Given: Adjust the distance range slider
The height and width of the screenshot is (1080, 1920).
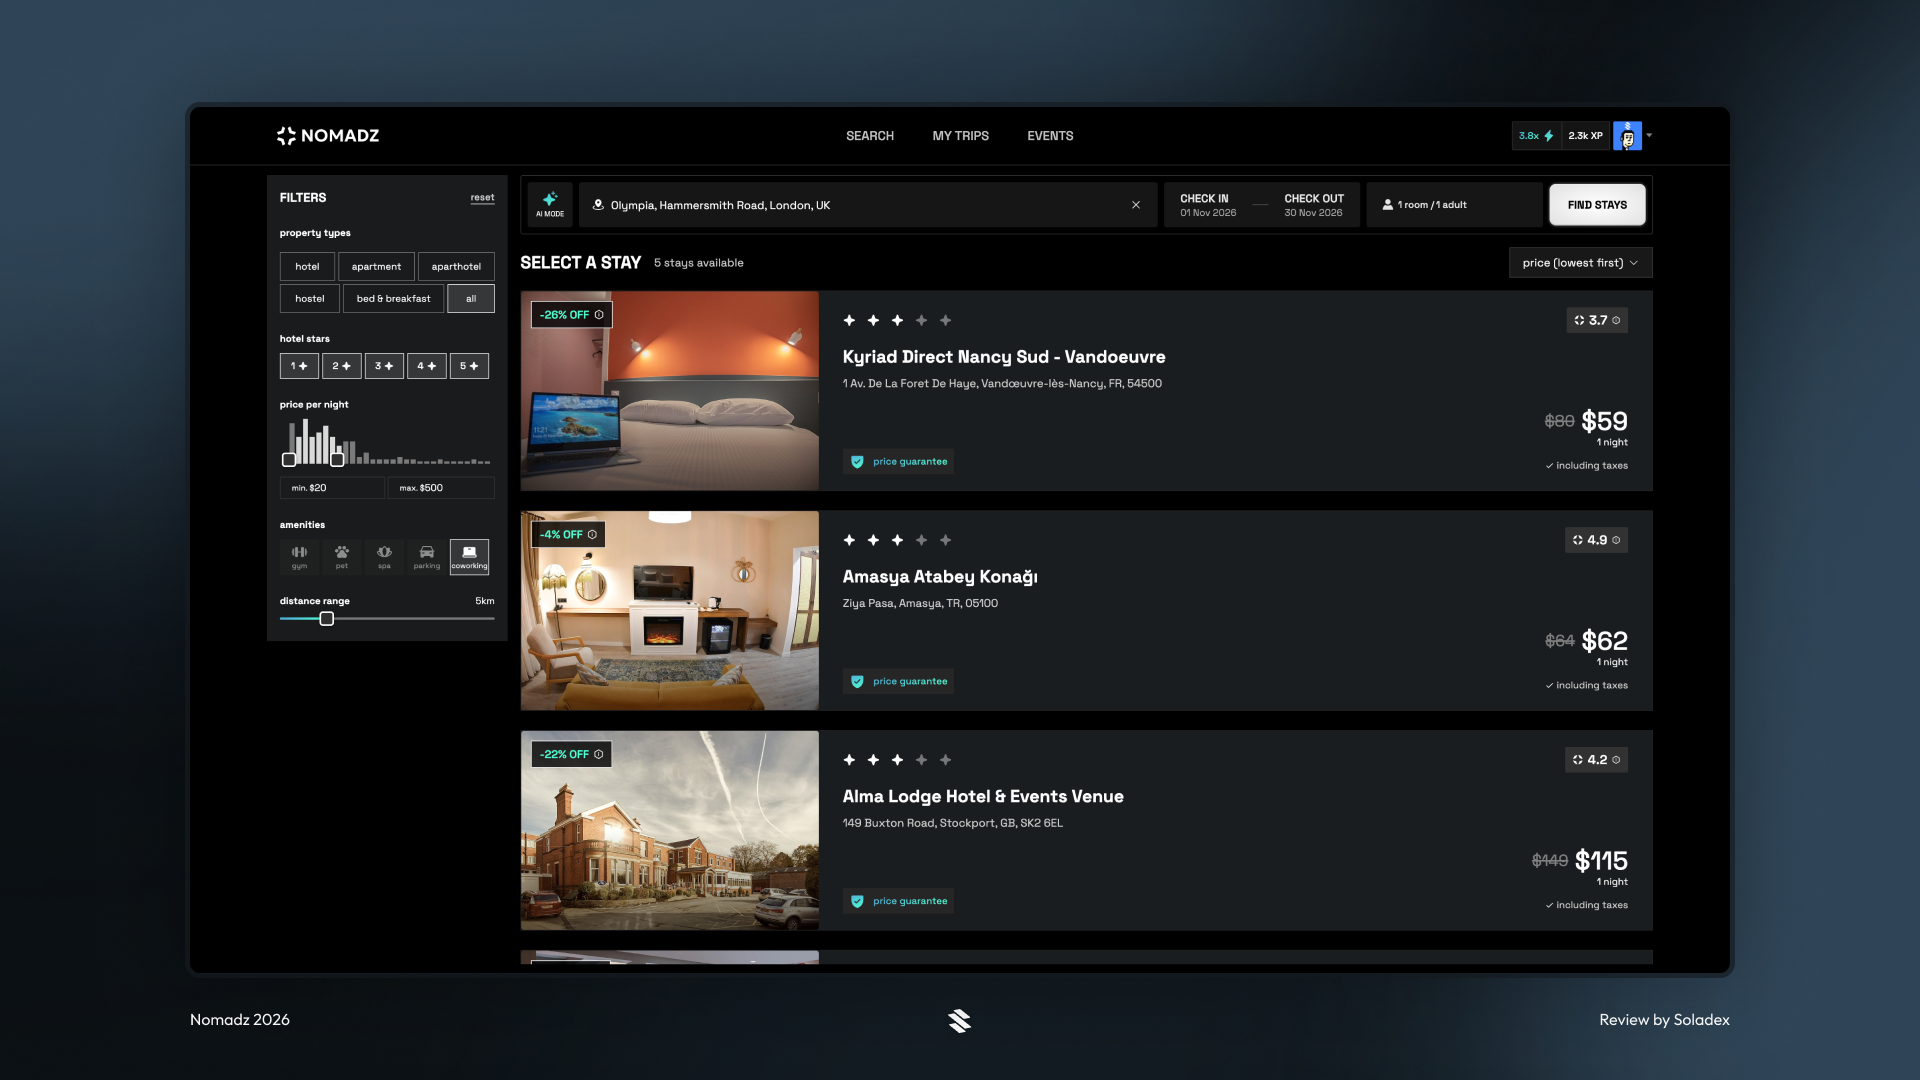Looking at the screenshot, I should [326, 619].
